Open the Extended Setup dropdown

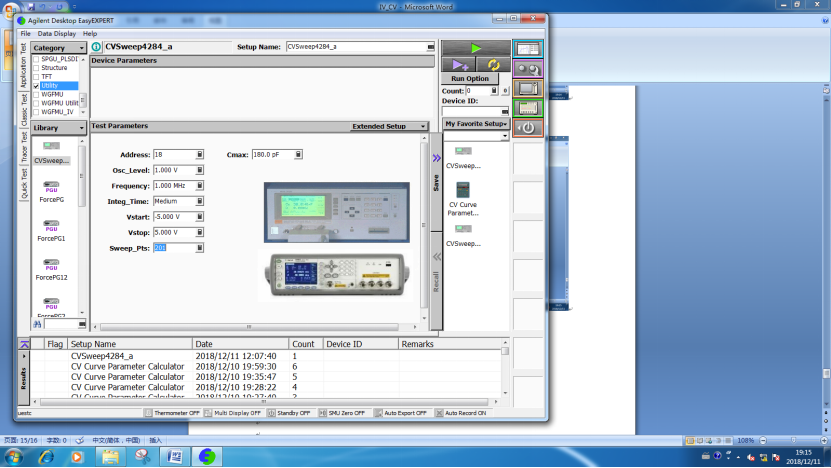pos(388,126)
